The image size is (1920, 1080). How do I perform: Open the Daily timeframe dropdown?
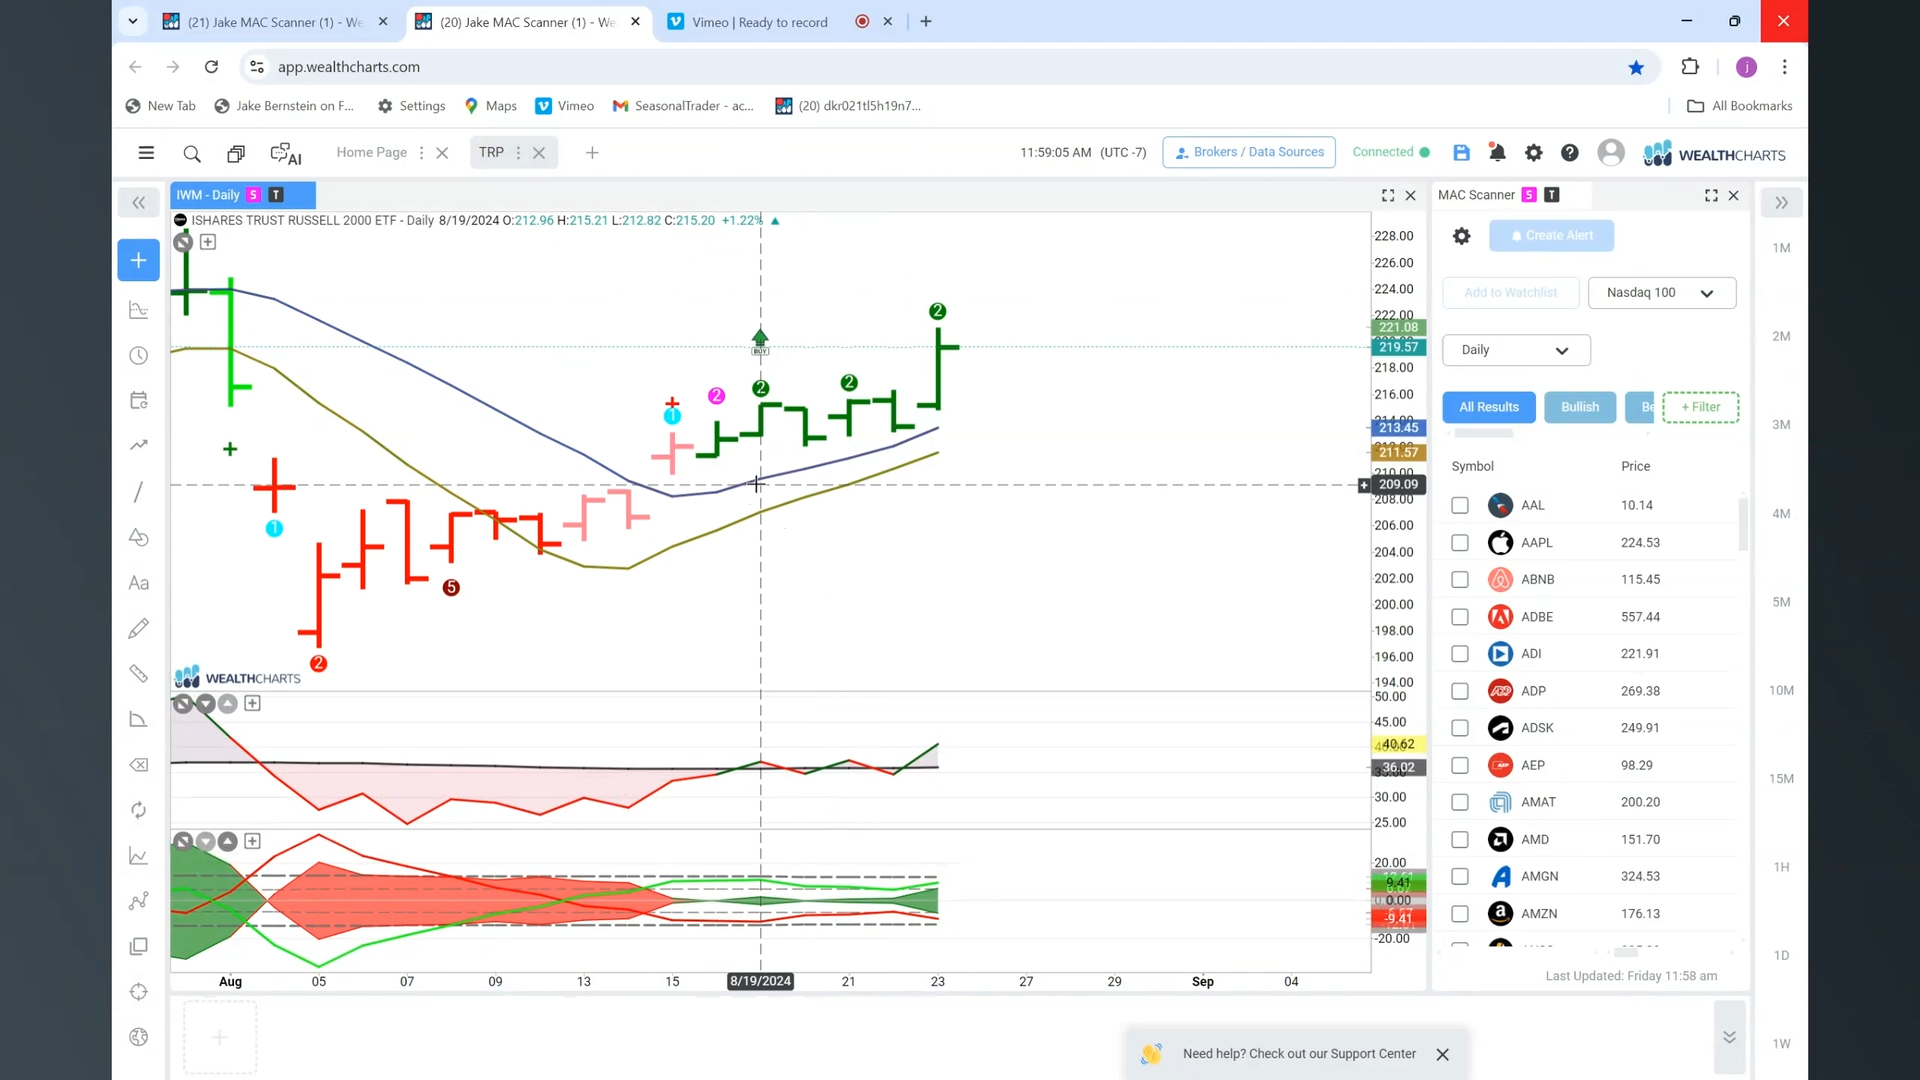[x=1516, y=350]
